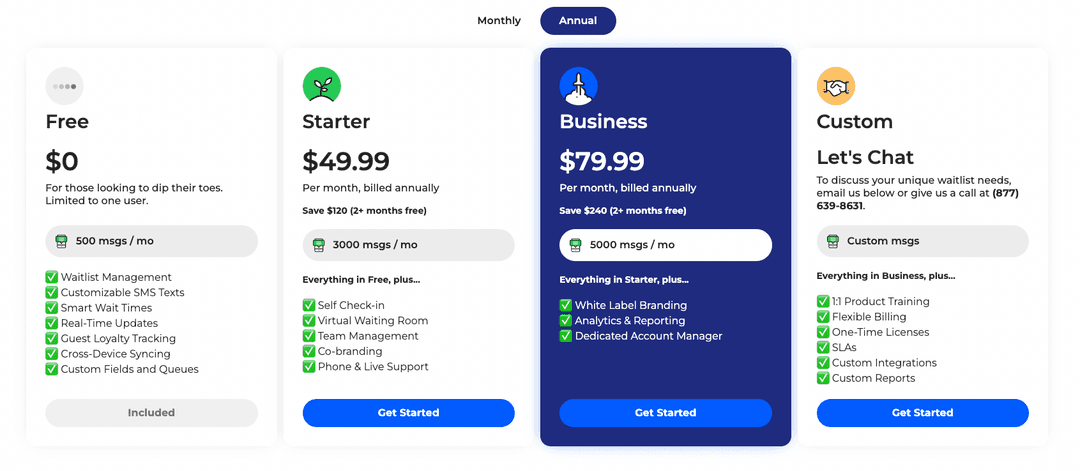Click the SLAs feature checkmark

[823, 347]
